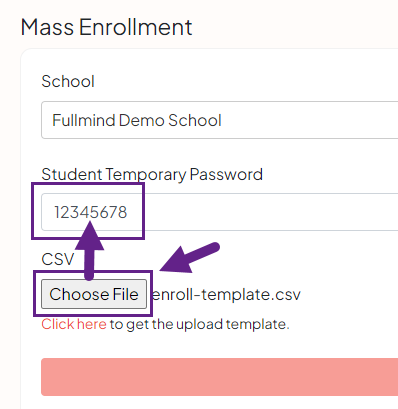
Task: Click the Student Temporary Password label
Action: pyautogui.click(x=152, y=174)
